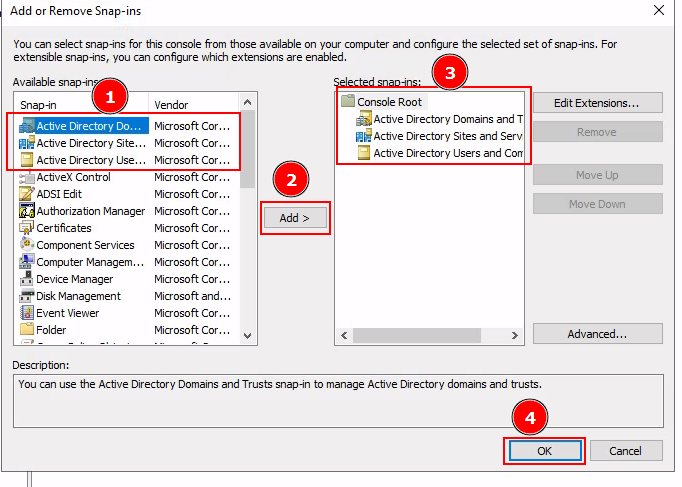
Task: Click the ActiveX Control icon
Action: [27, 177]
